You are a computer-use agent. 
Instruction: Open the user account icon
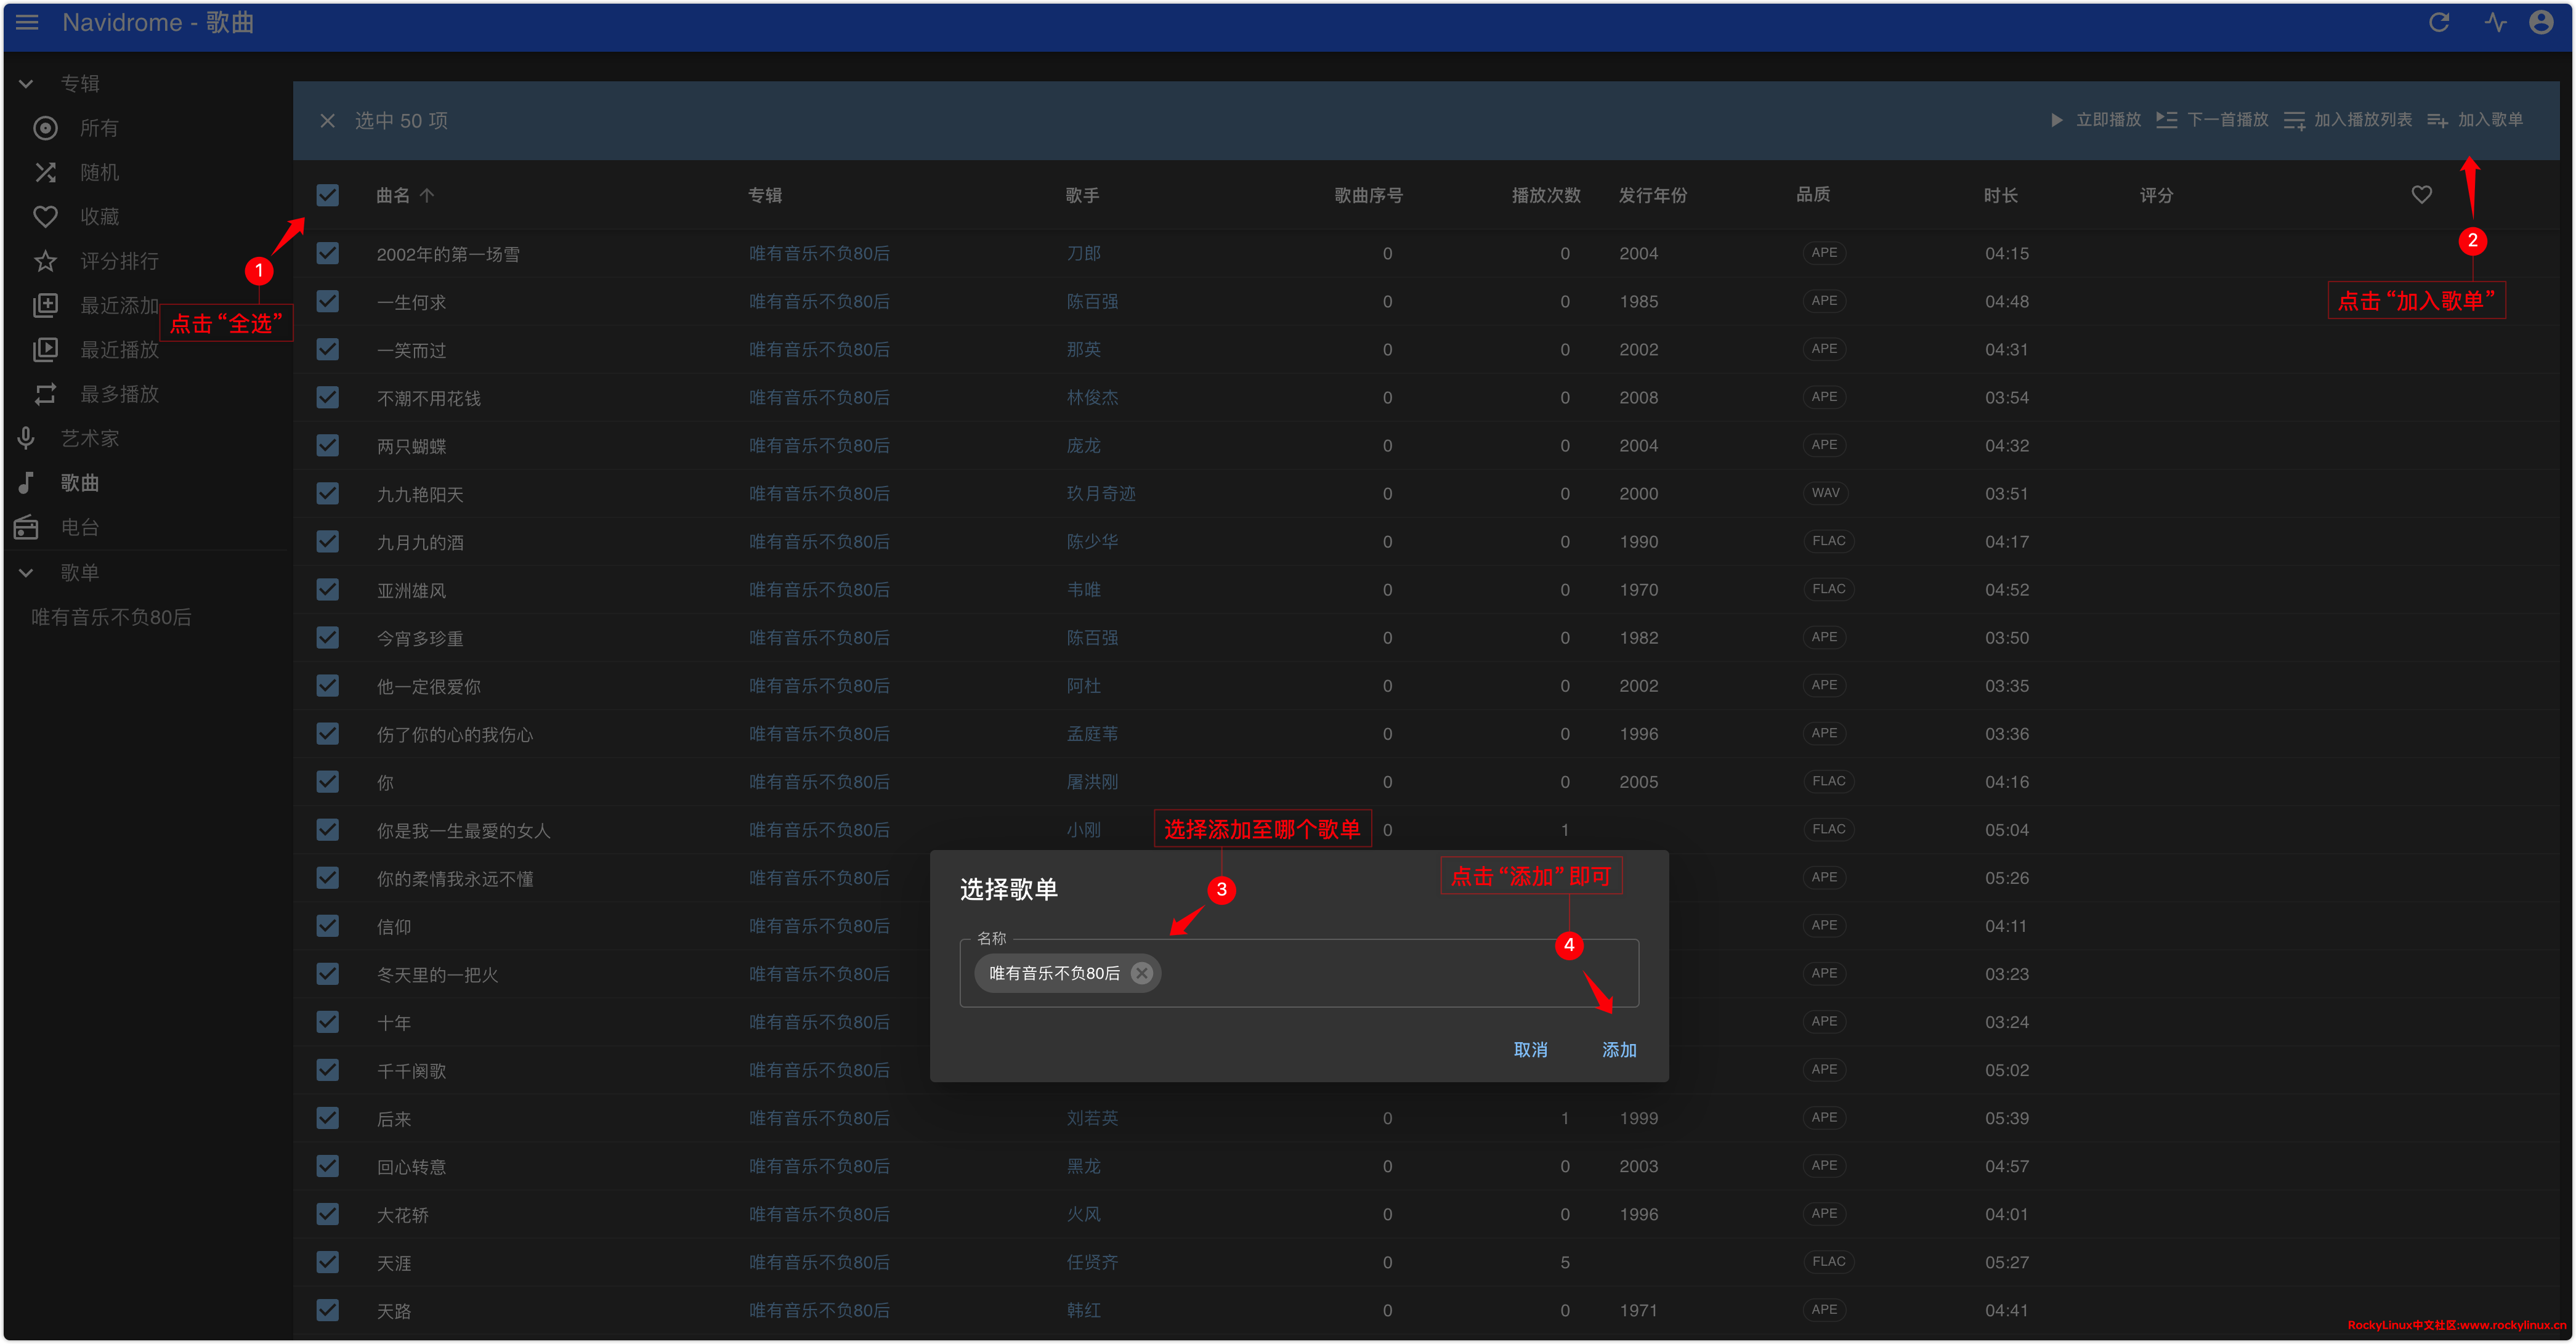click(2541, 22)
